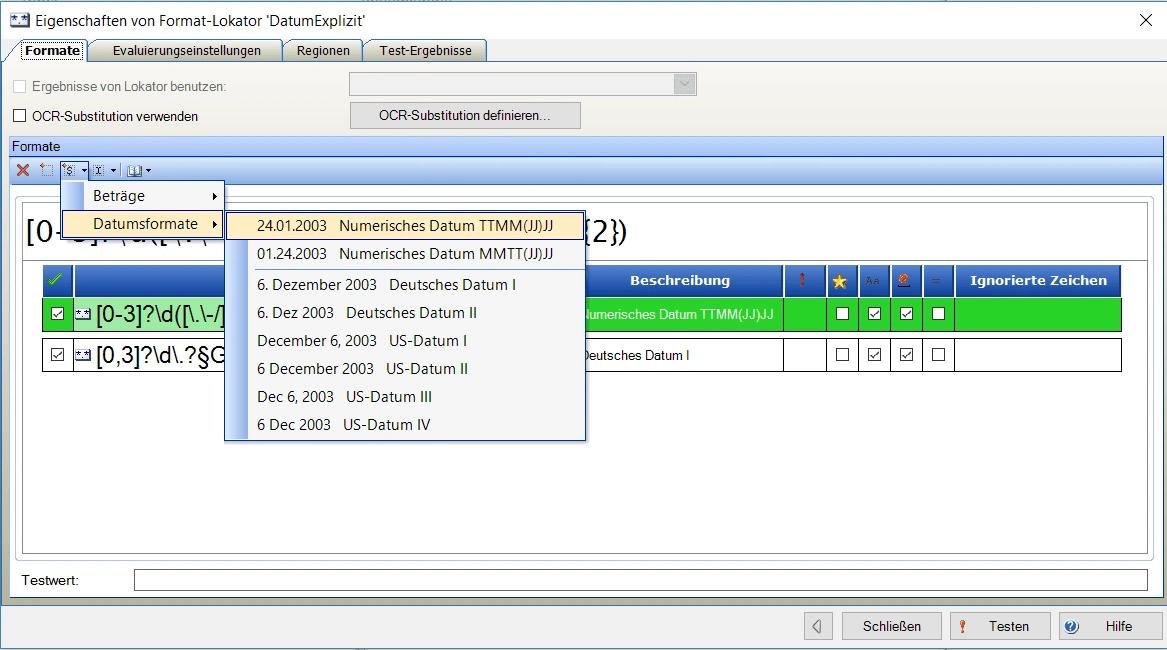This screenshot has height=650, width=1167.
Task: Enable OCR-Substitution verwenden checkbox
Action: coord(20,116)
